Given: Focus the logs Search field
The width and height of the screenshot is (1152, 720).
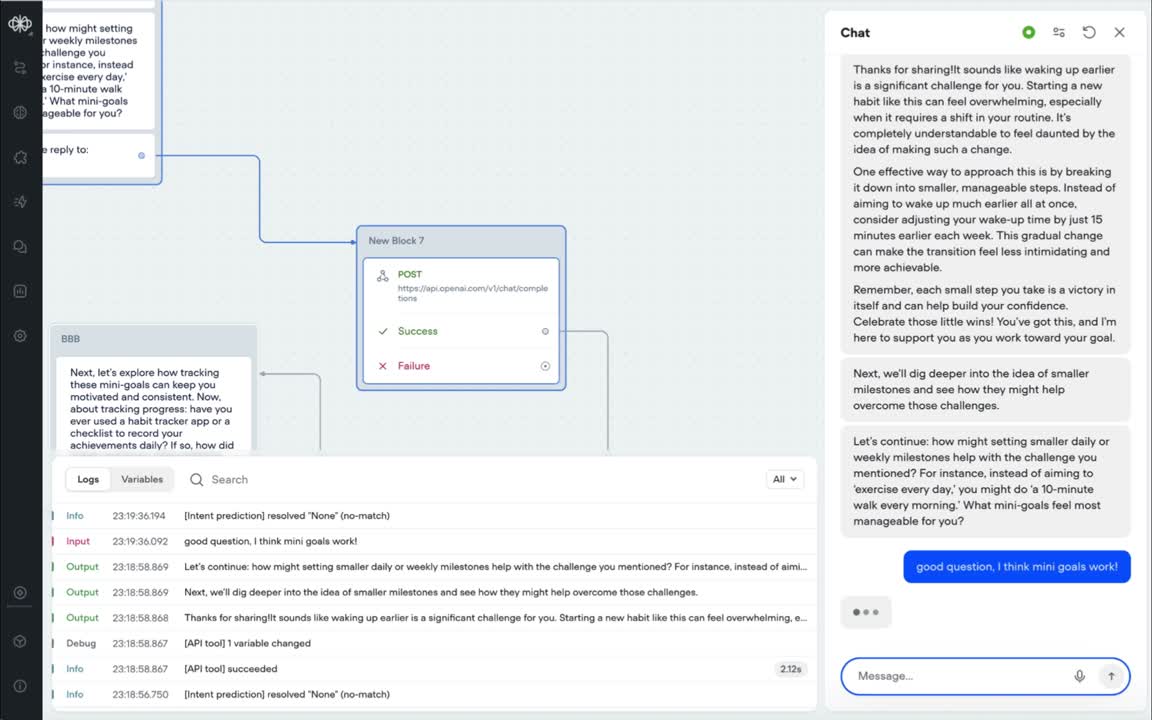Looking at the screenshot, I should tap(470, 480).
